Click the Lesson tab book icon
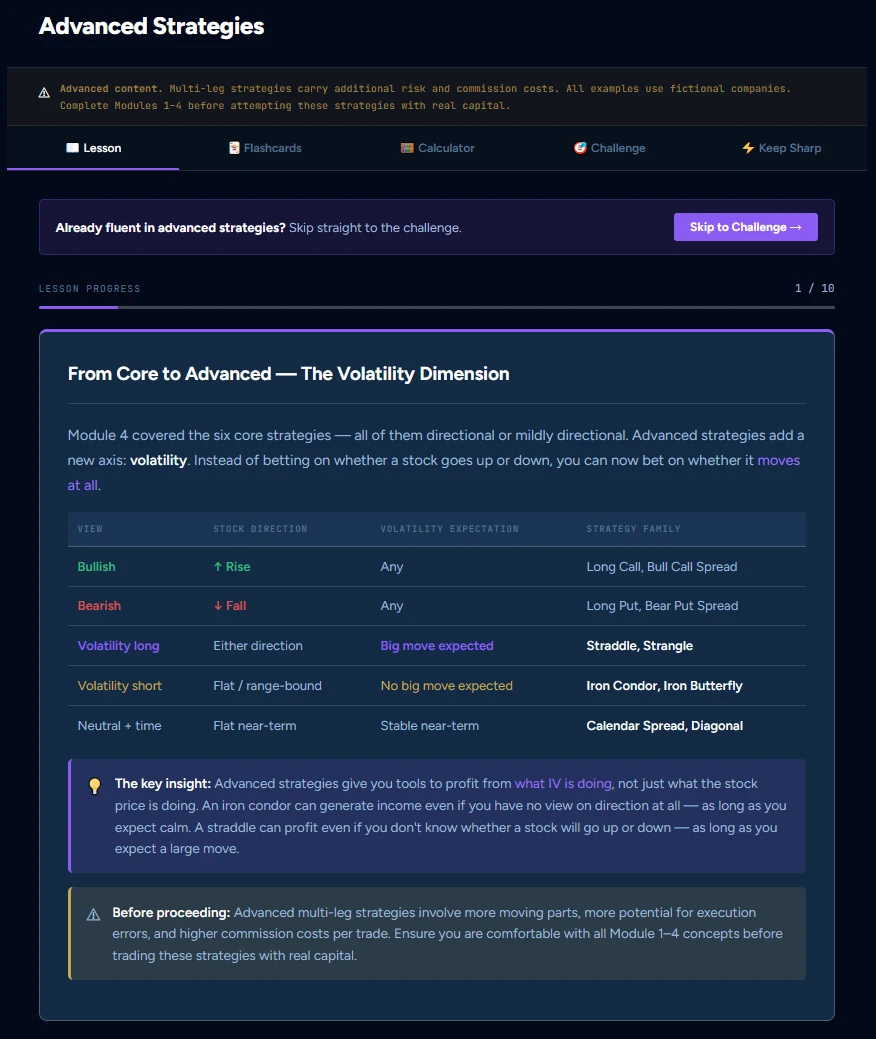 pyautogui.click(x=72, y=148)
